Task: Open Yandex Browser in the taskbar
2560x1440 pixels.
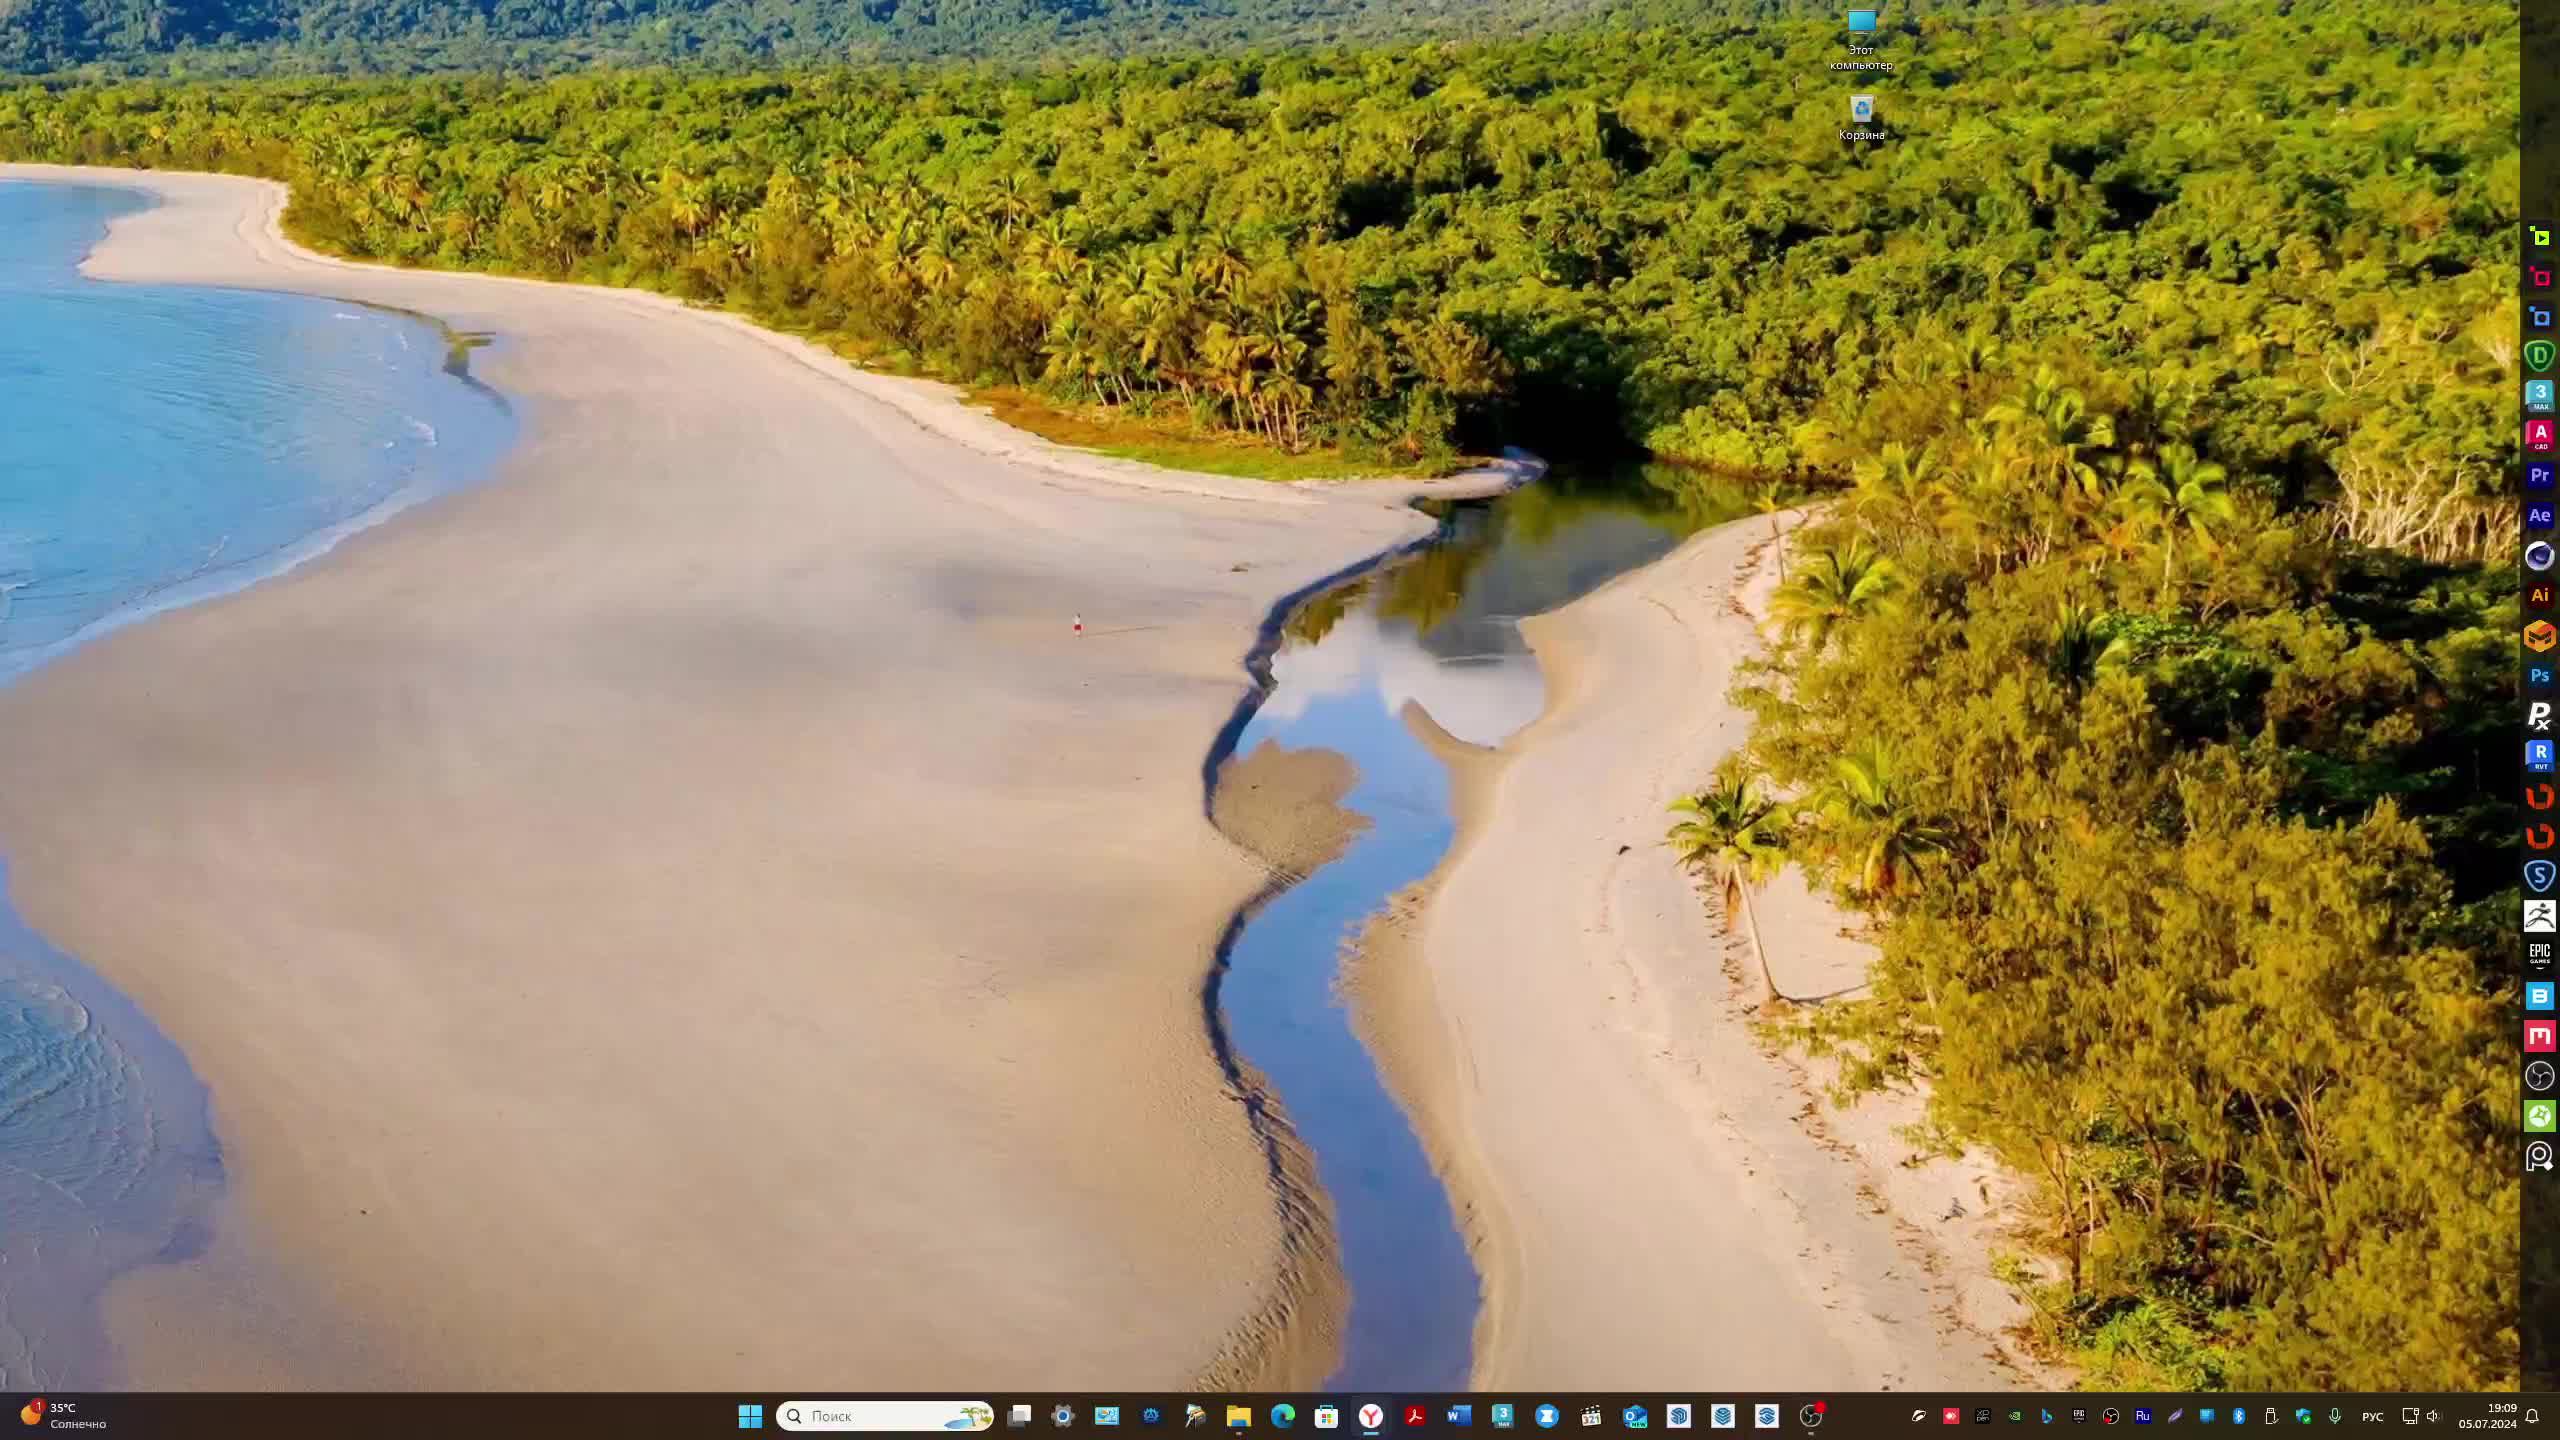Action: pyautogui.click(x=1370, y=1416)
